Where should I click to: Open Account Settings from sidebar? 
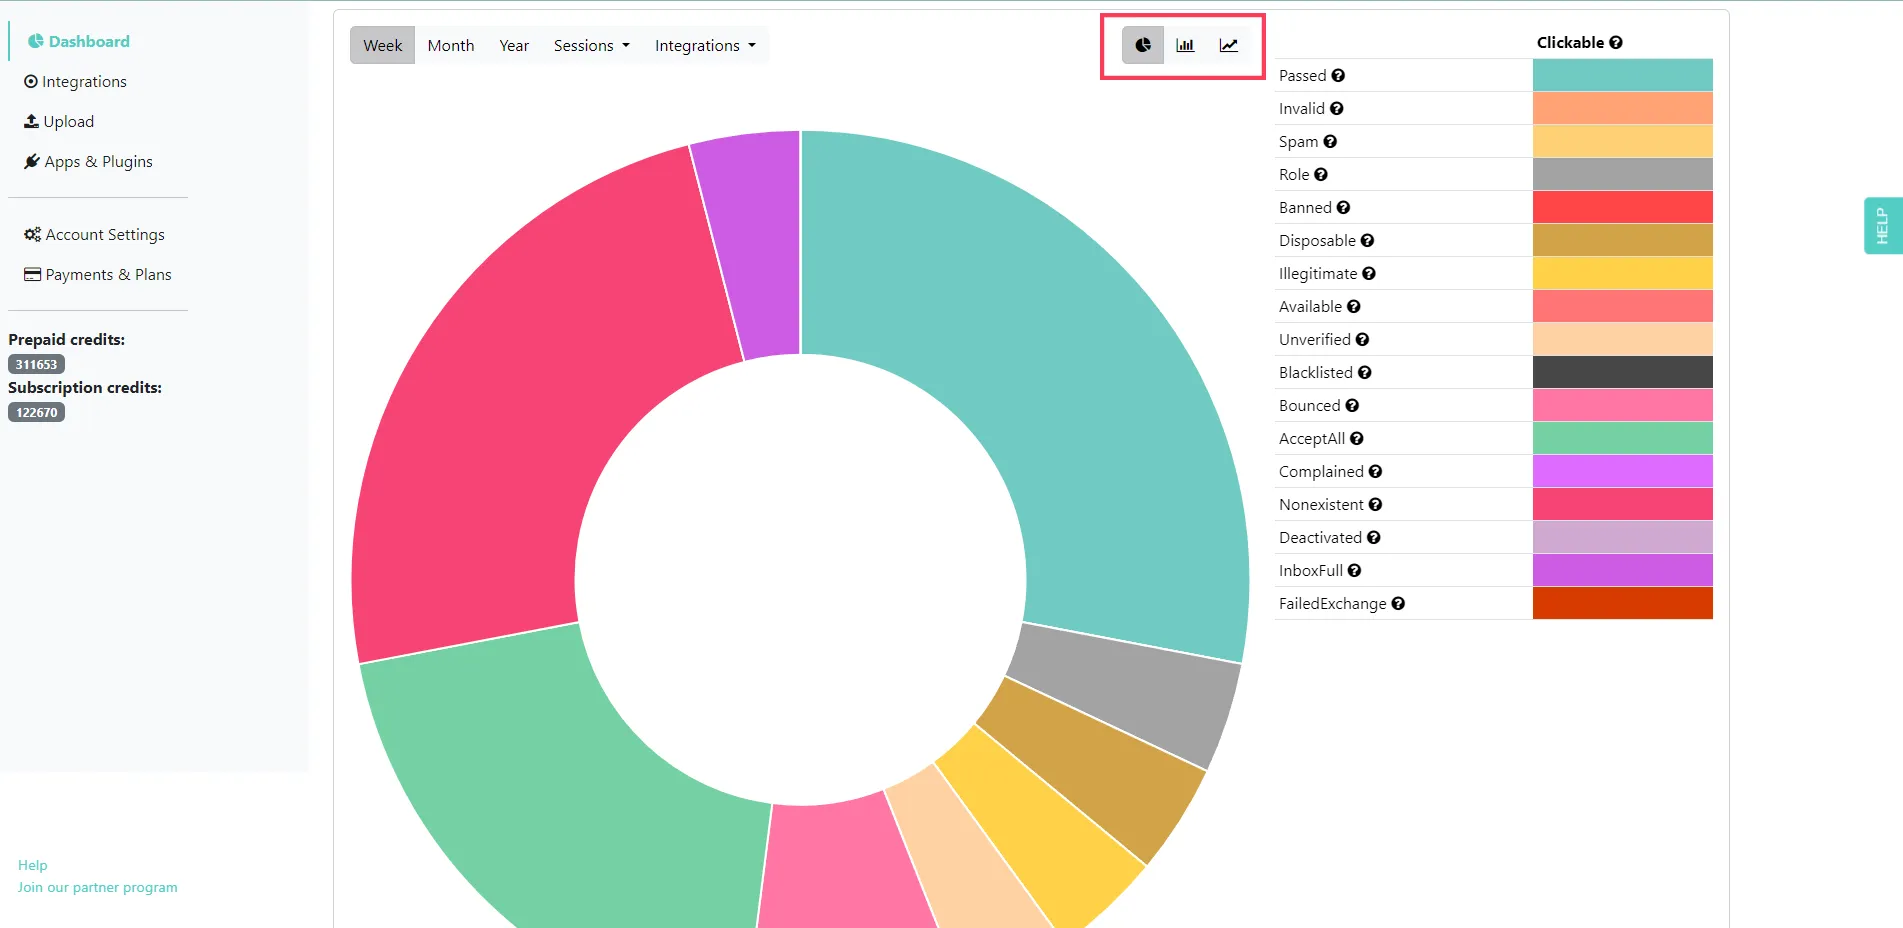click(95, 234)
